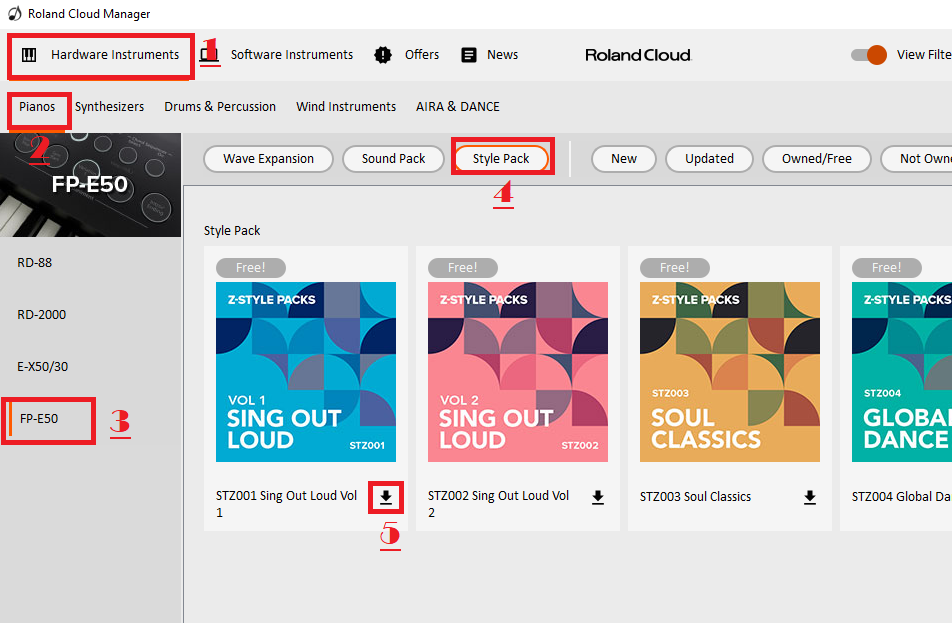The width and height of the screenshot is (952, 623).
Task: Download STZ003 Soul Classics pack
Action: [810, 496]
